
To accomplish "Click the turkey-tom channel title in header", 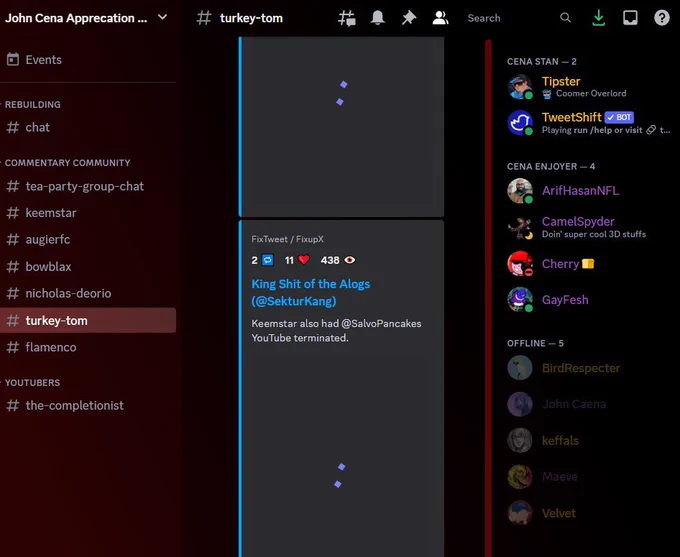I will click(251, 18).
